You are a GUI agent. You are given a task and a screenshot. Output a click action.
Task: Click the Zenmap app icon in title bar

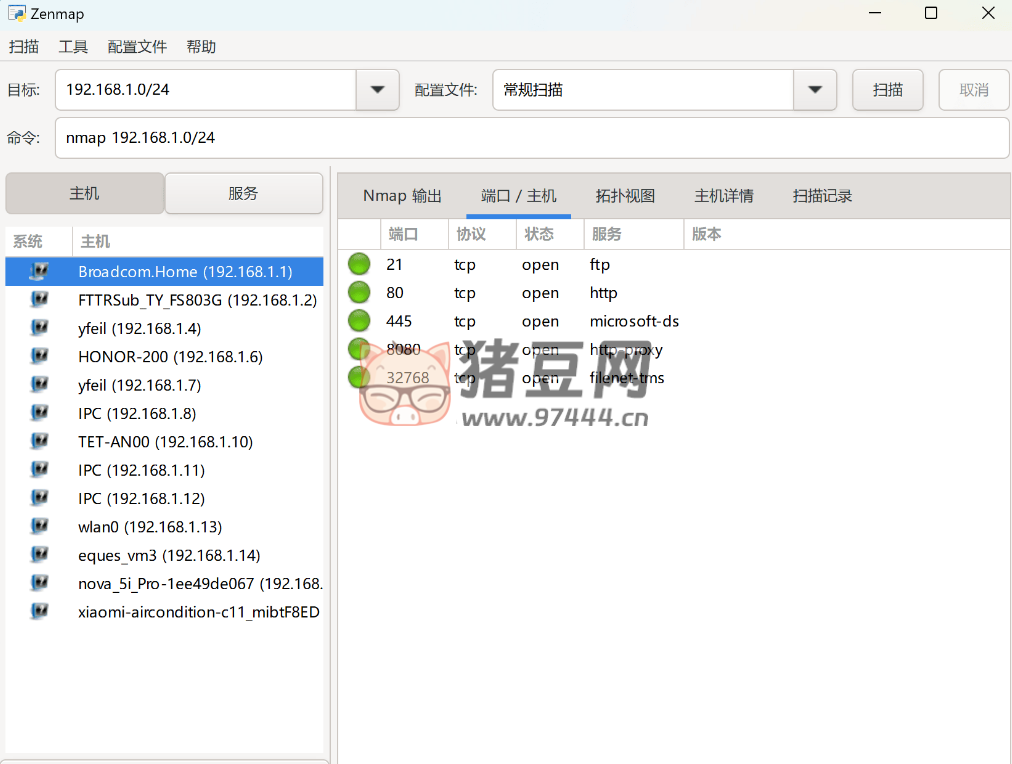(16, 14)
